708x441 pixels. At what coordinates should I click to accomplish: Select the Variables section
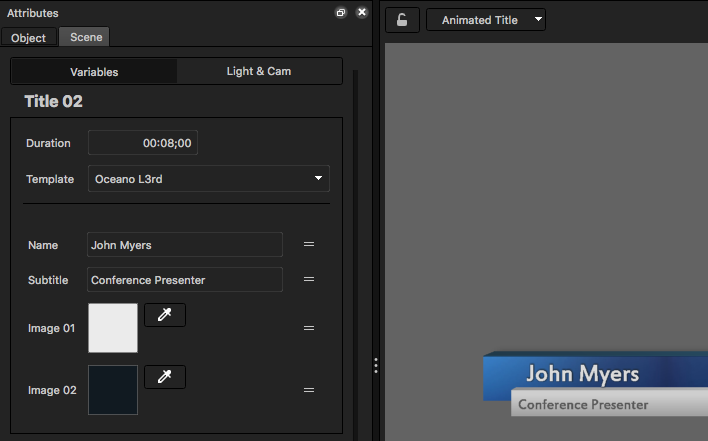(94, 72)
